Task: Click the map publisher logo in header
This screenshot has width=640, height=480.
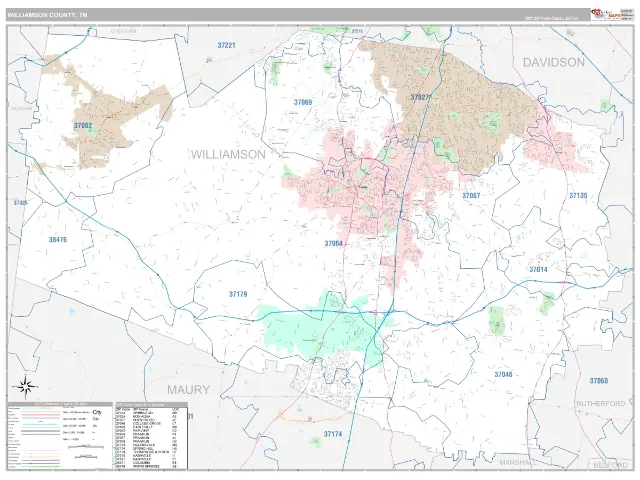Action: [606, 15]
